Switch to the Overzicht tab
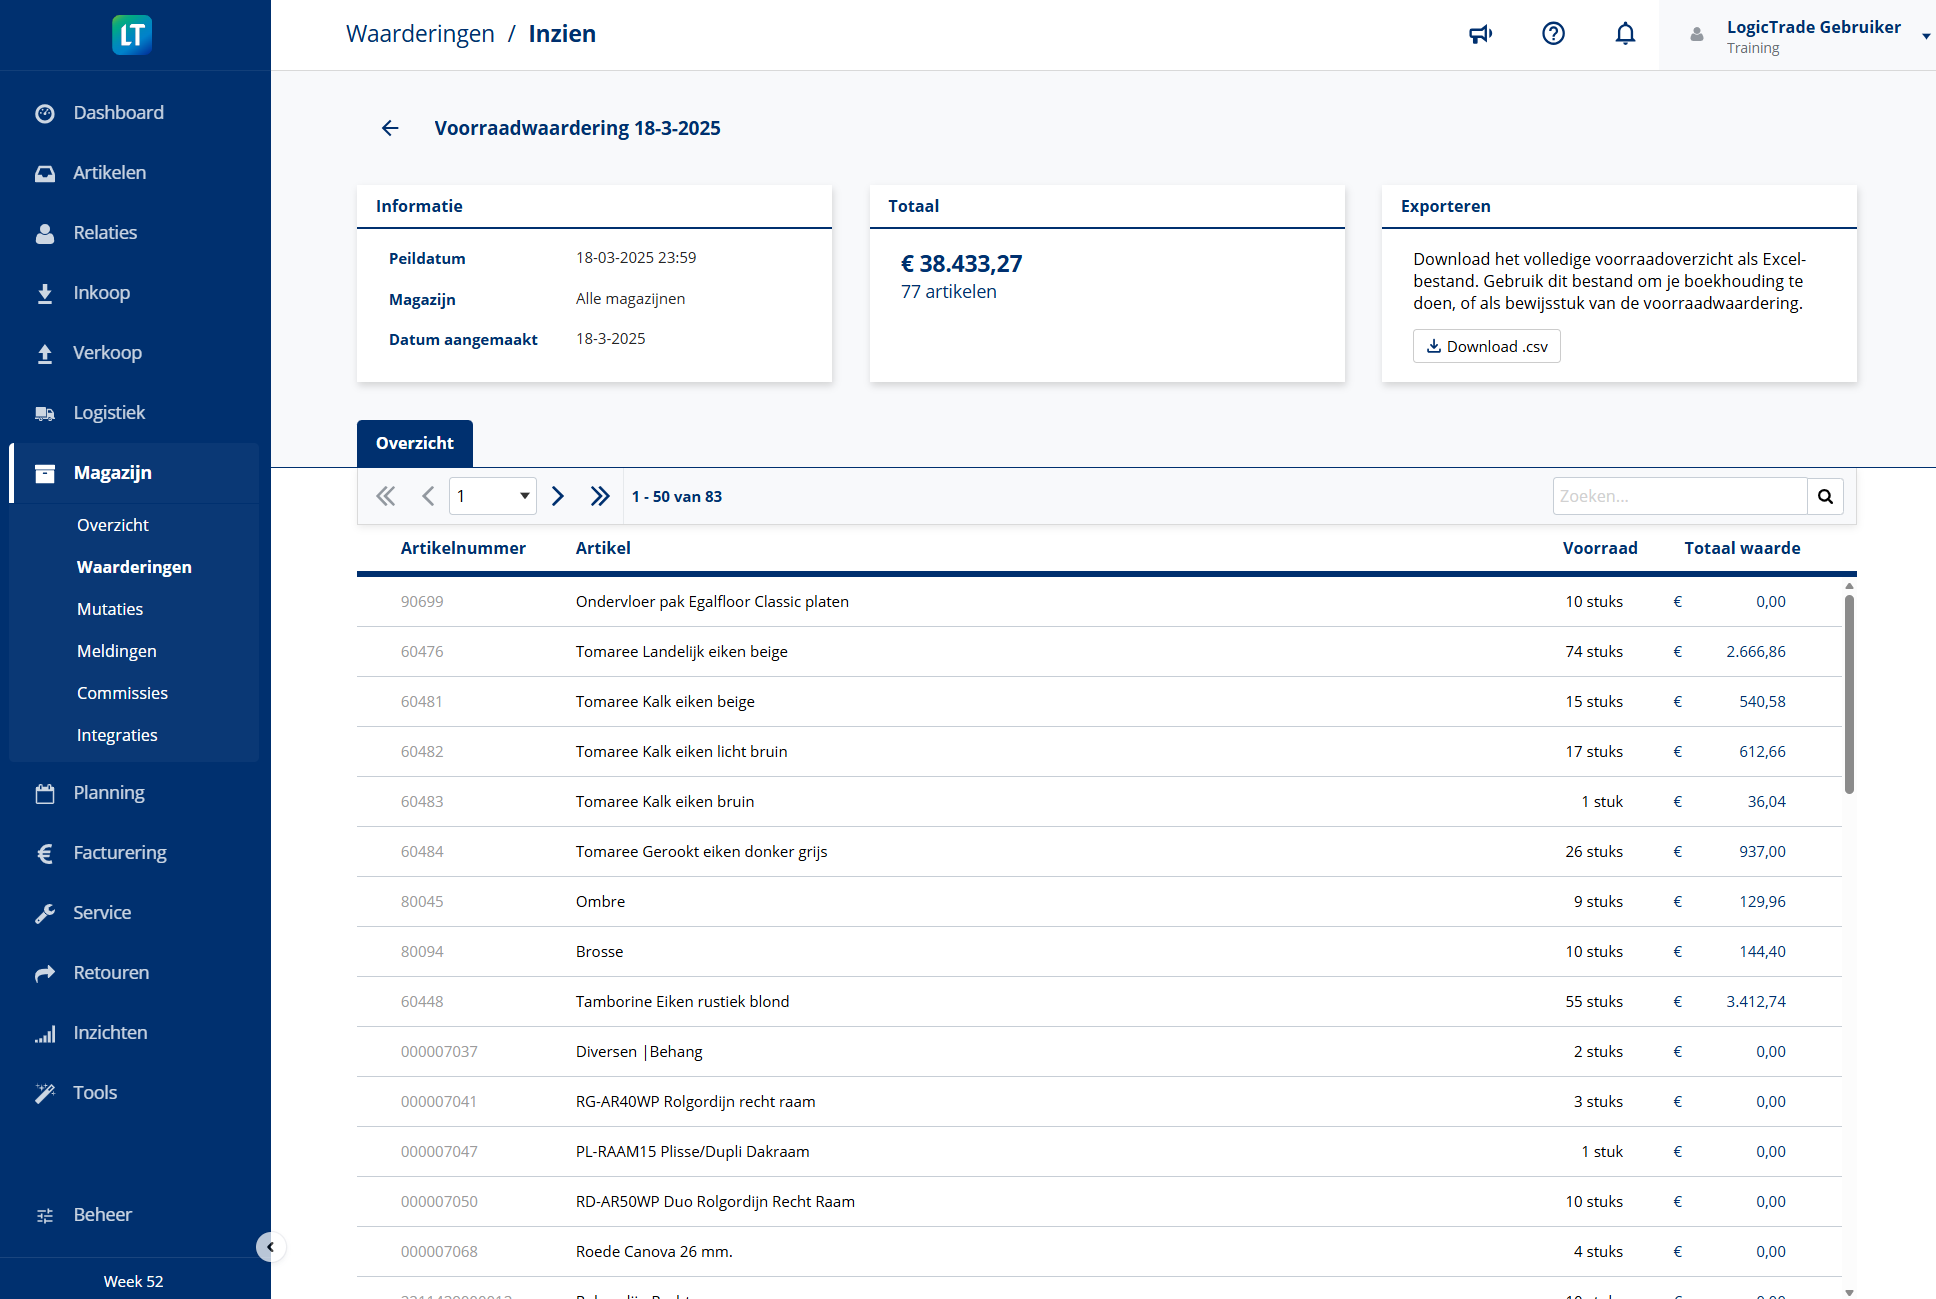Viewport: 1936px width, 1299px height. [414, 443]
